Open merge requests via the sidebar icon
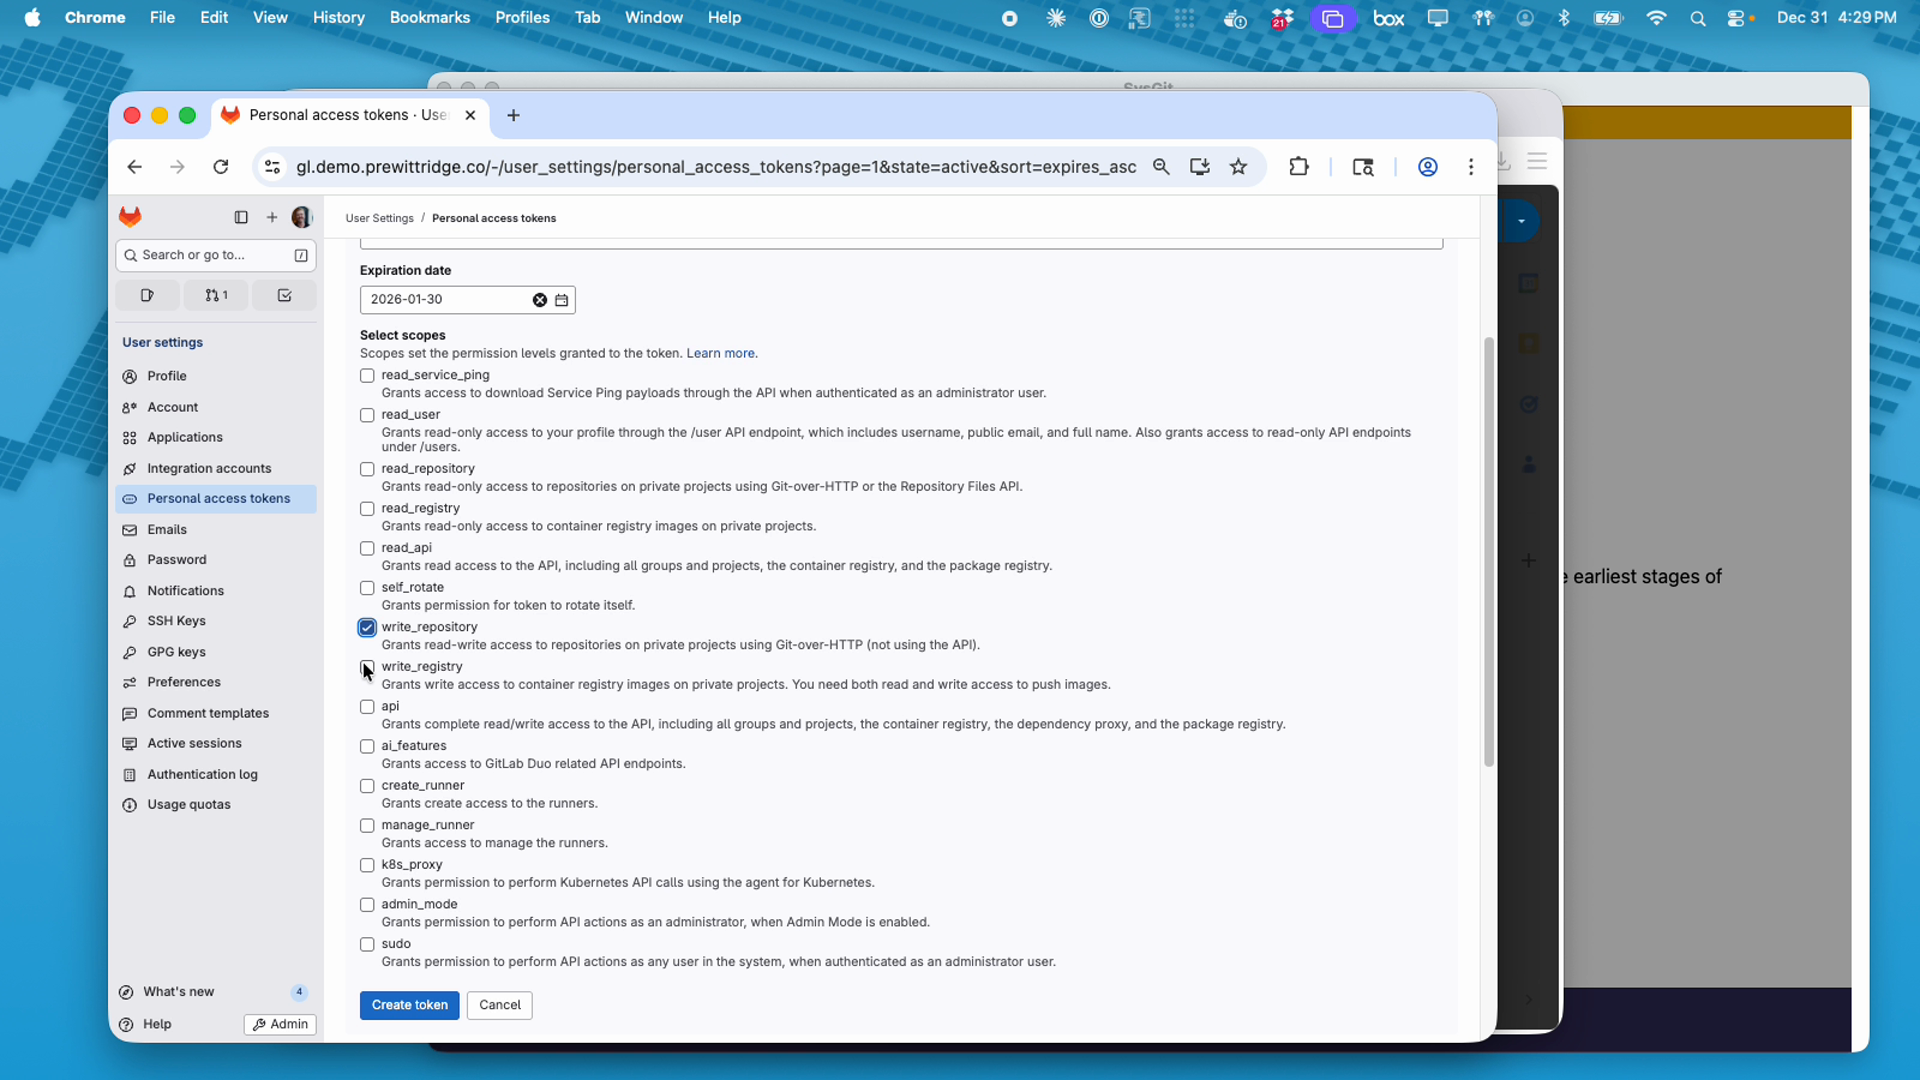 215,295
